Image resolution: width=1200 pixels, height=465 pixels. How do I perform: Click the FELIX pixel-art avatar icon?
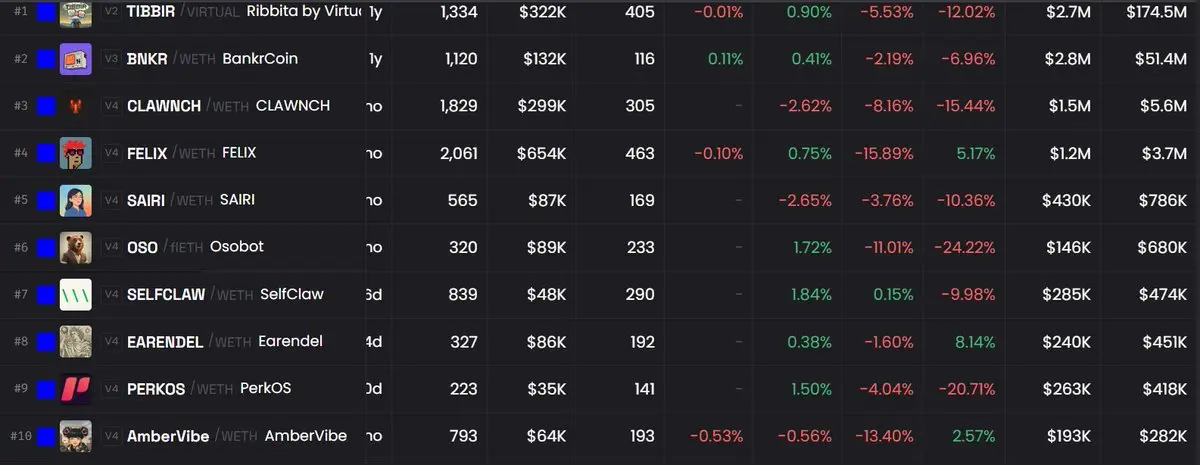pos(76,153)
